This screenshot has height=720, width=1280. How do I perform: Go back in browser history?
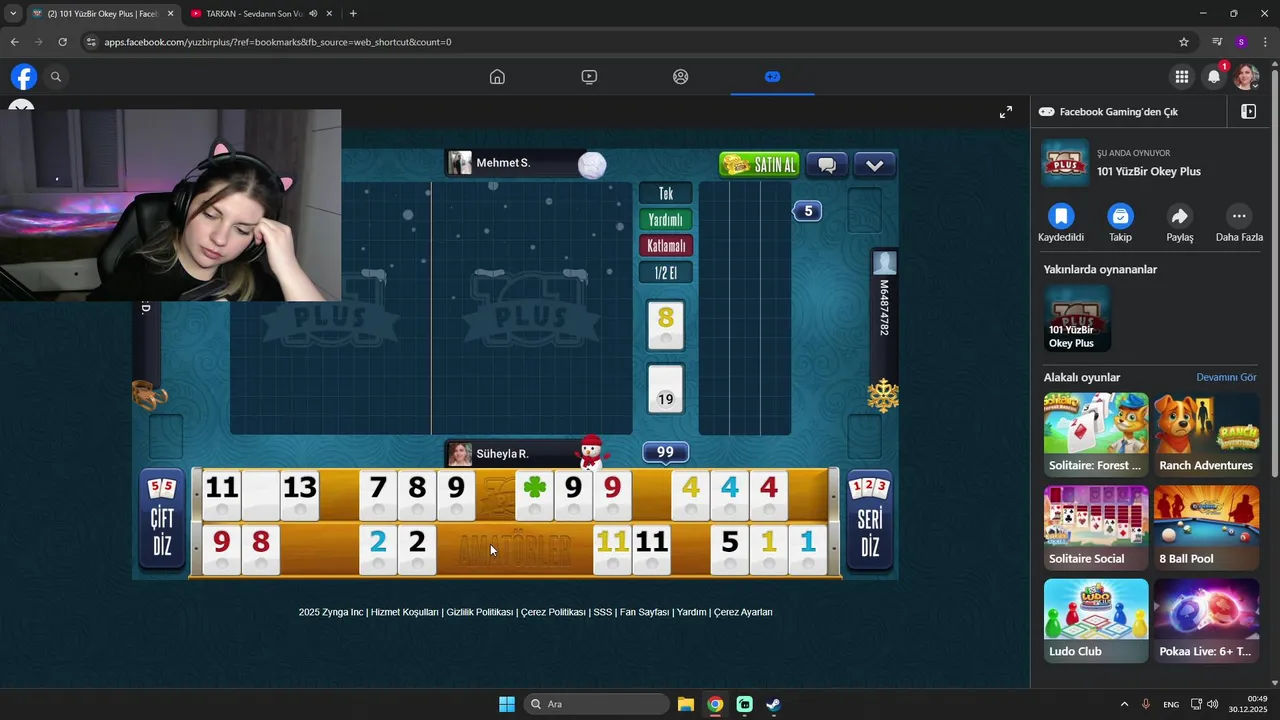tap(14, 42)
